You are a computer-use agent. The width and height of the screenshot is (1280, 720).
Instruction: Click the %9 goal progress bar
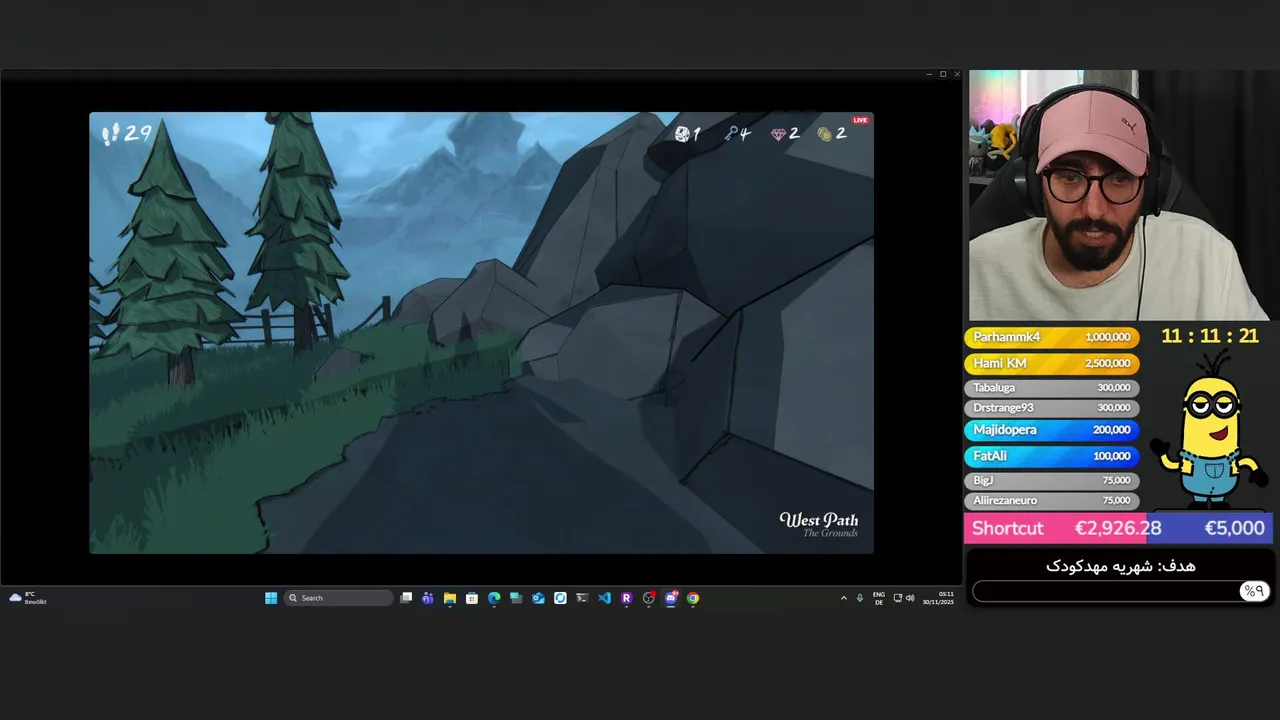(x=1120, y=591)
